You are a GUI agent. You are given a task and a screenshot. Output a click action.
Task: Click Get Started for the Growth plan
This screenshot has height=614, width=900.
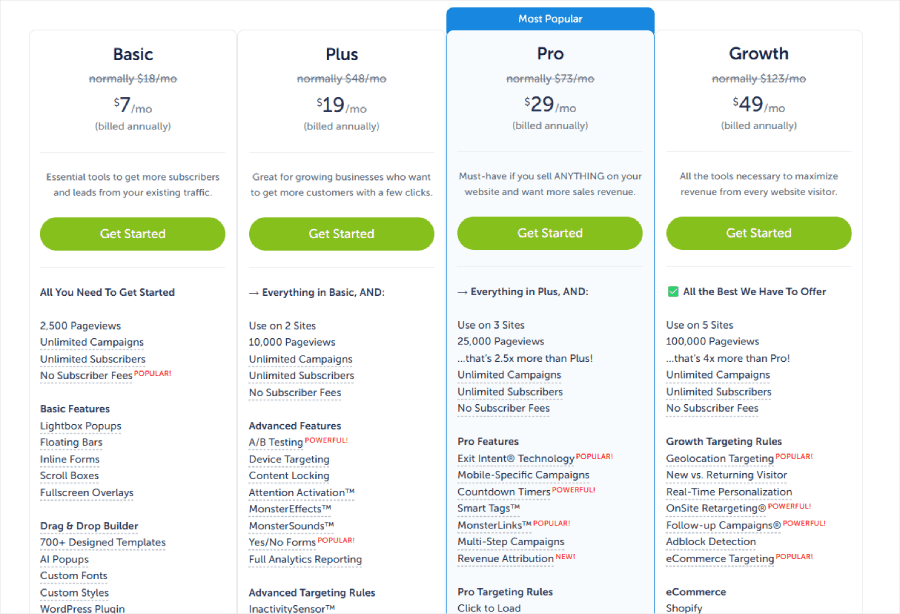(758, 233)
